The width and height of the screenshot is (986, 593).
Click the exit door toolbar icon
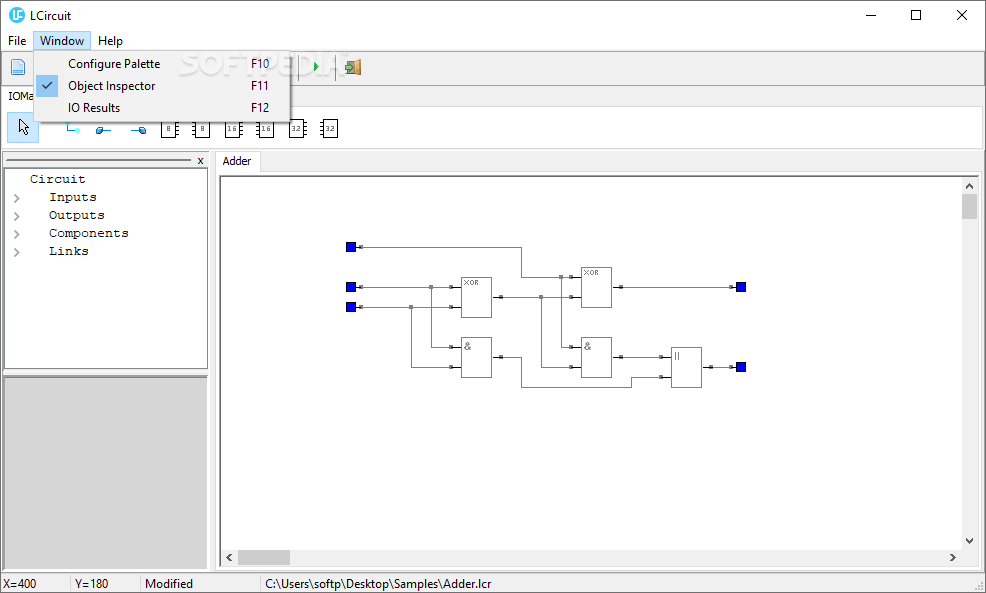click(353, 67)
